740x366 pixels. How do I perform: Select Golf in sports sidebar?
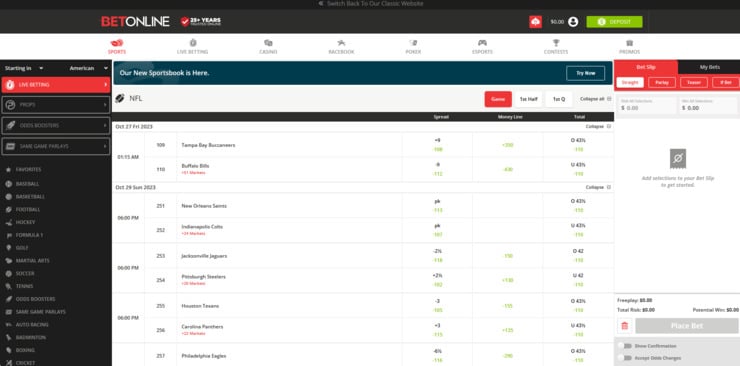tap(22, 248)
